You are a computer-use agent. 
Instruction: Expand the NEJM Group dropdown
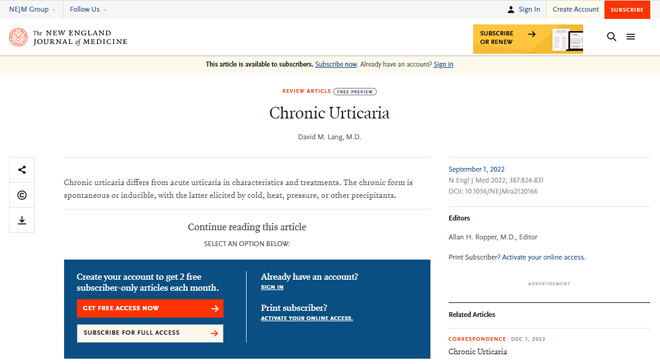pos(32,9)
